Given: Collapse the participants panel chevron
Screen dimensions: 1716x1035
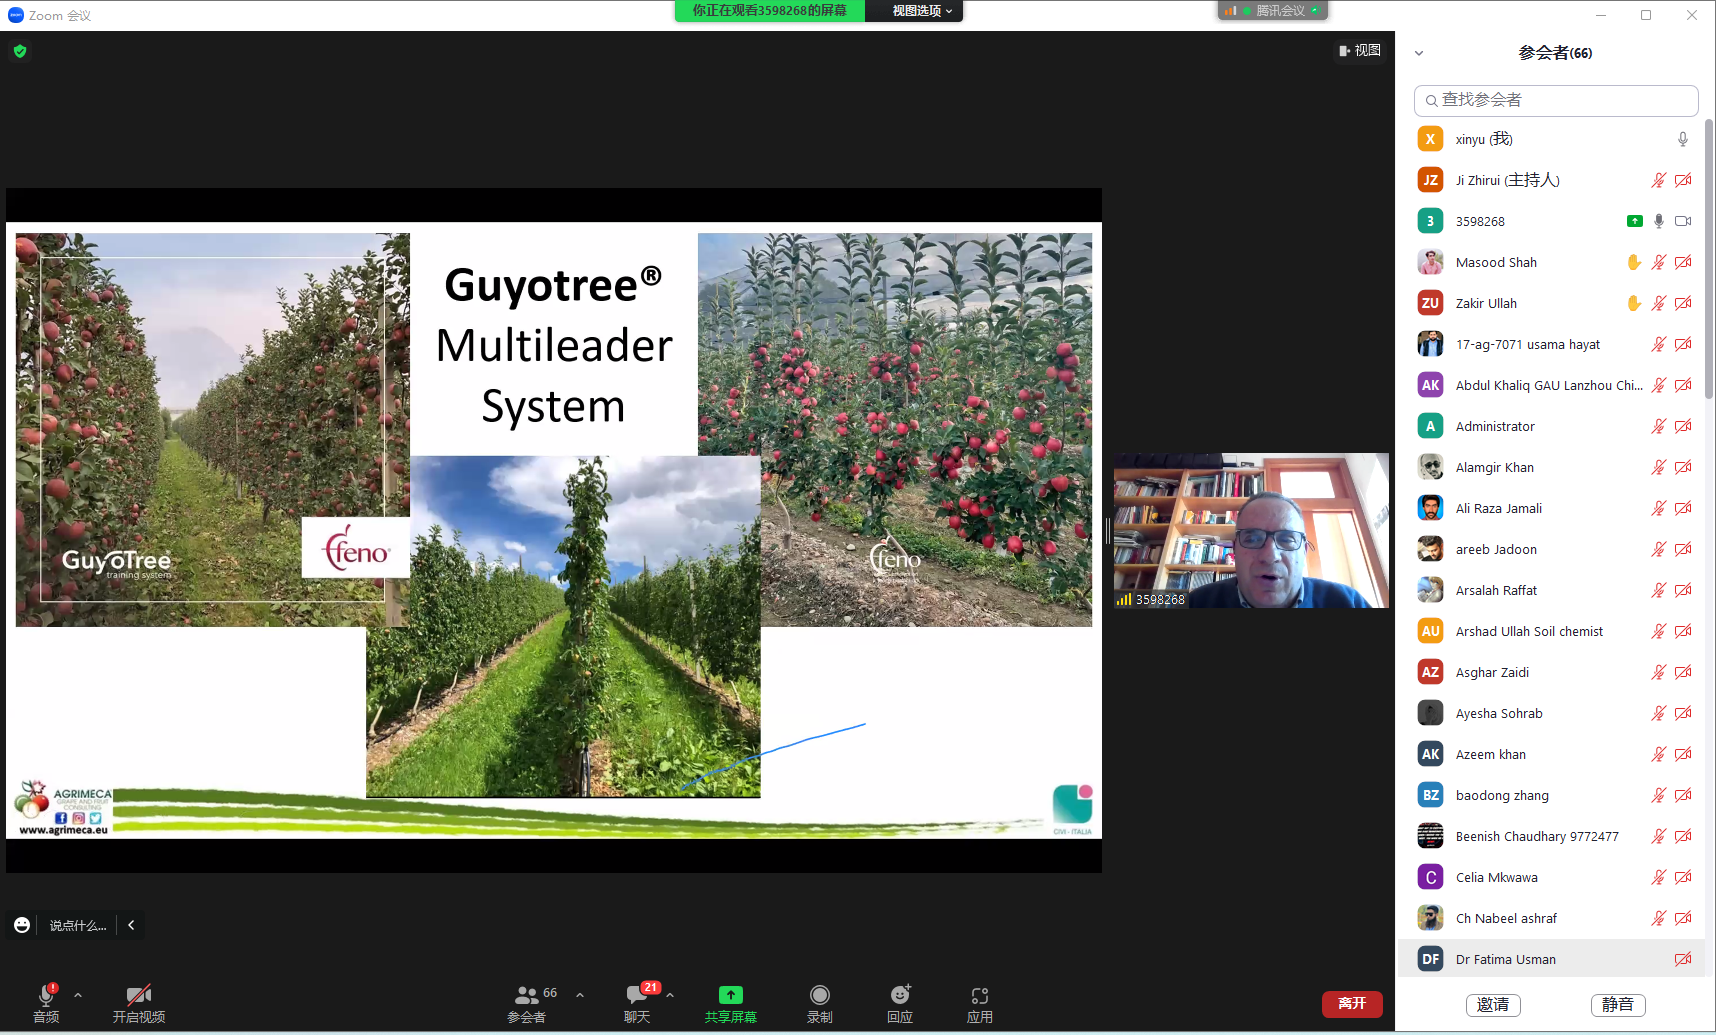Looking at the screenshot, I should point(1418,53).
